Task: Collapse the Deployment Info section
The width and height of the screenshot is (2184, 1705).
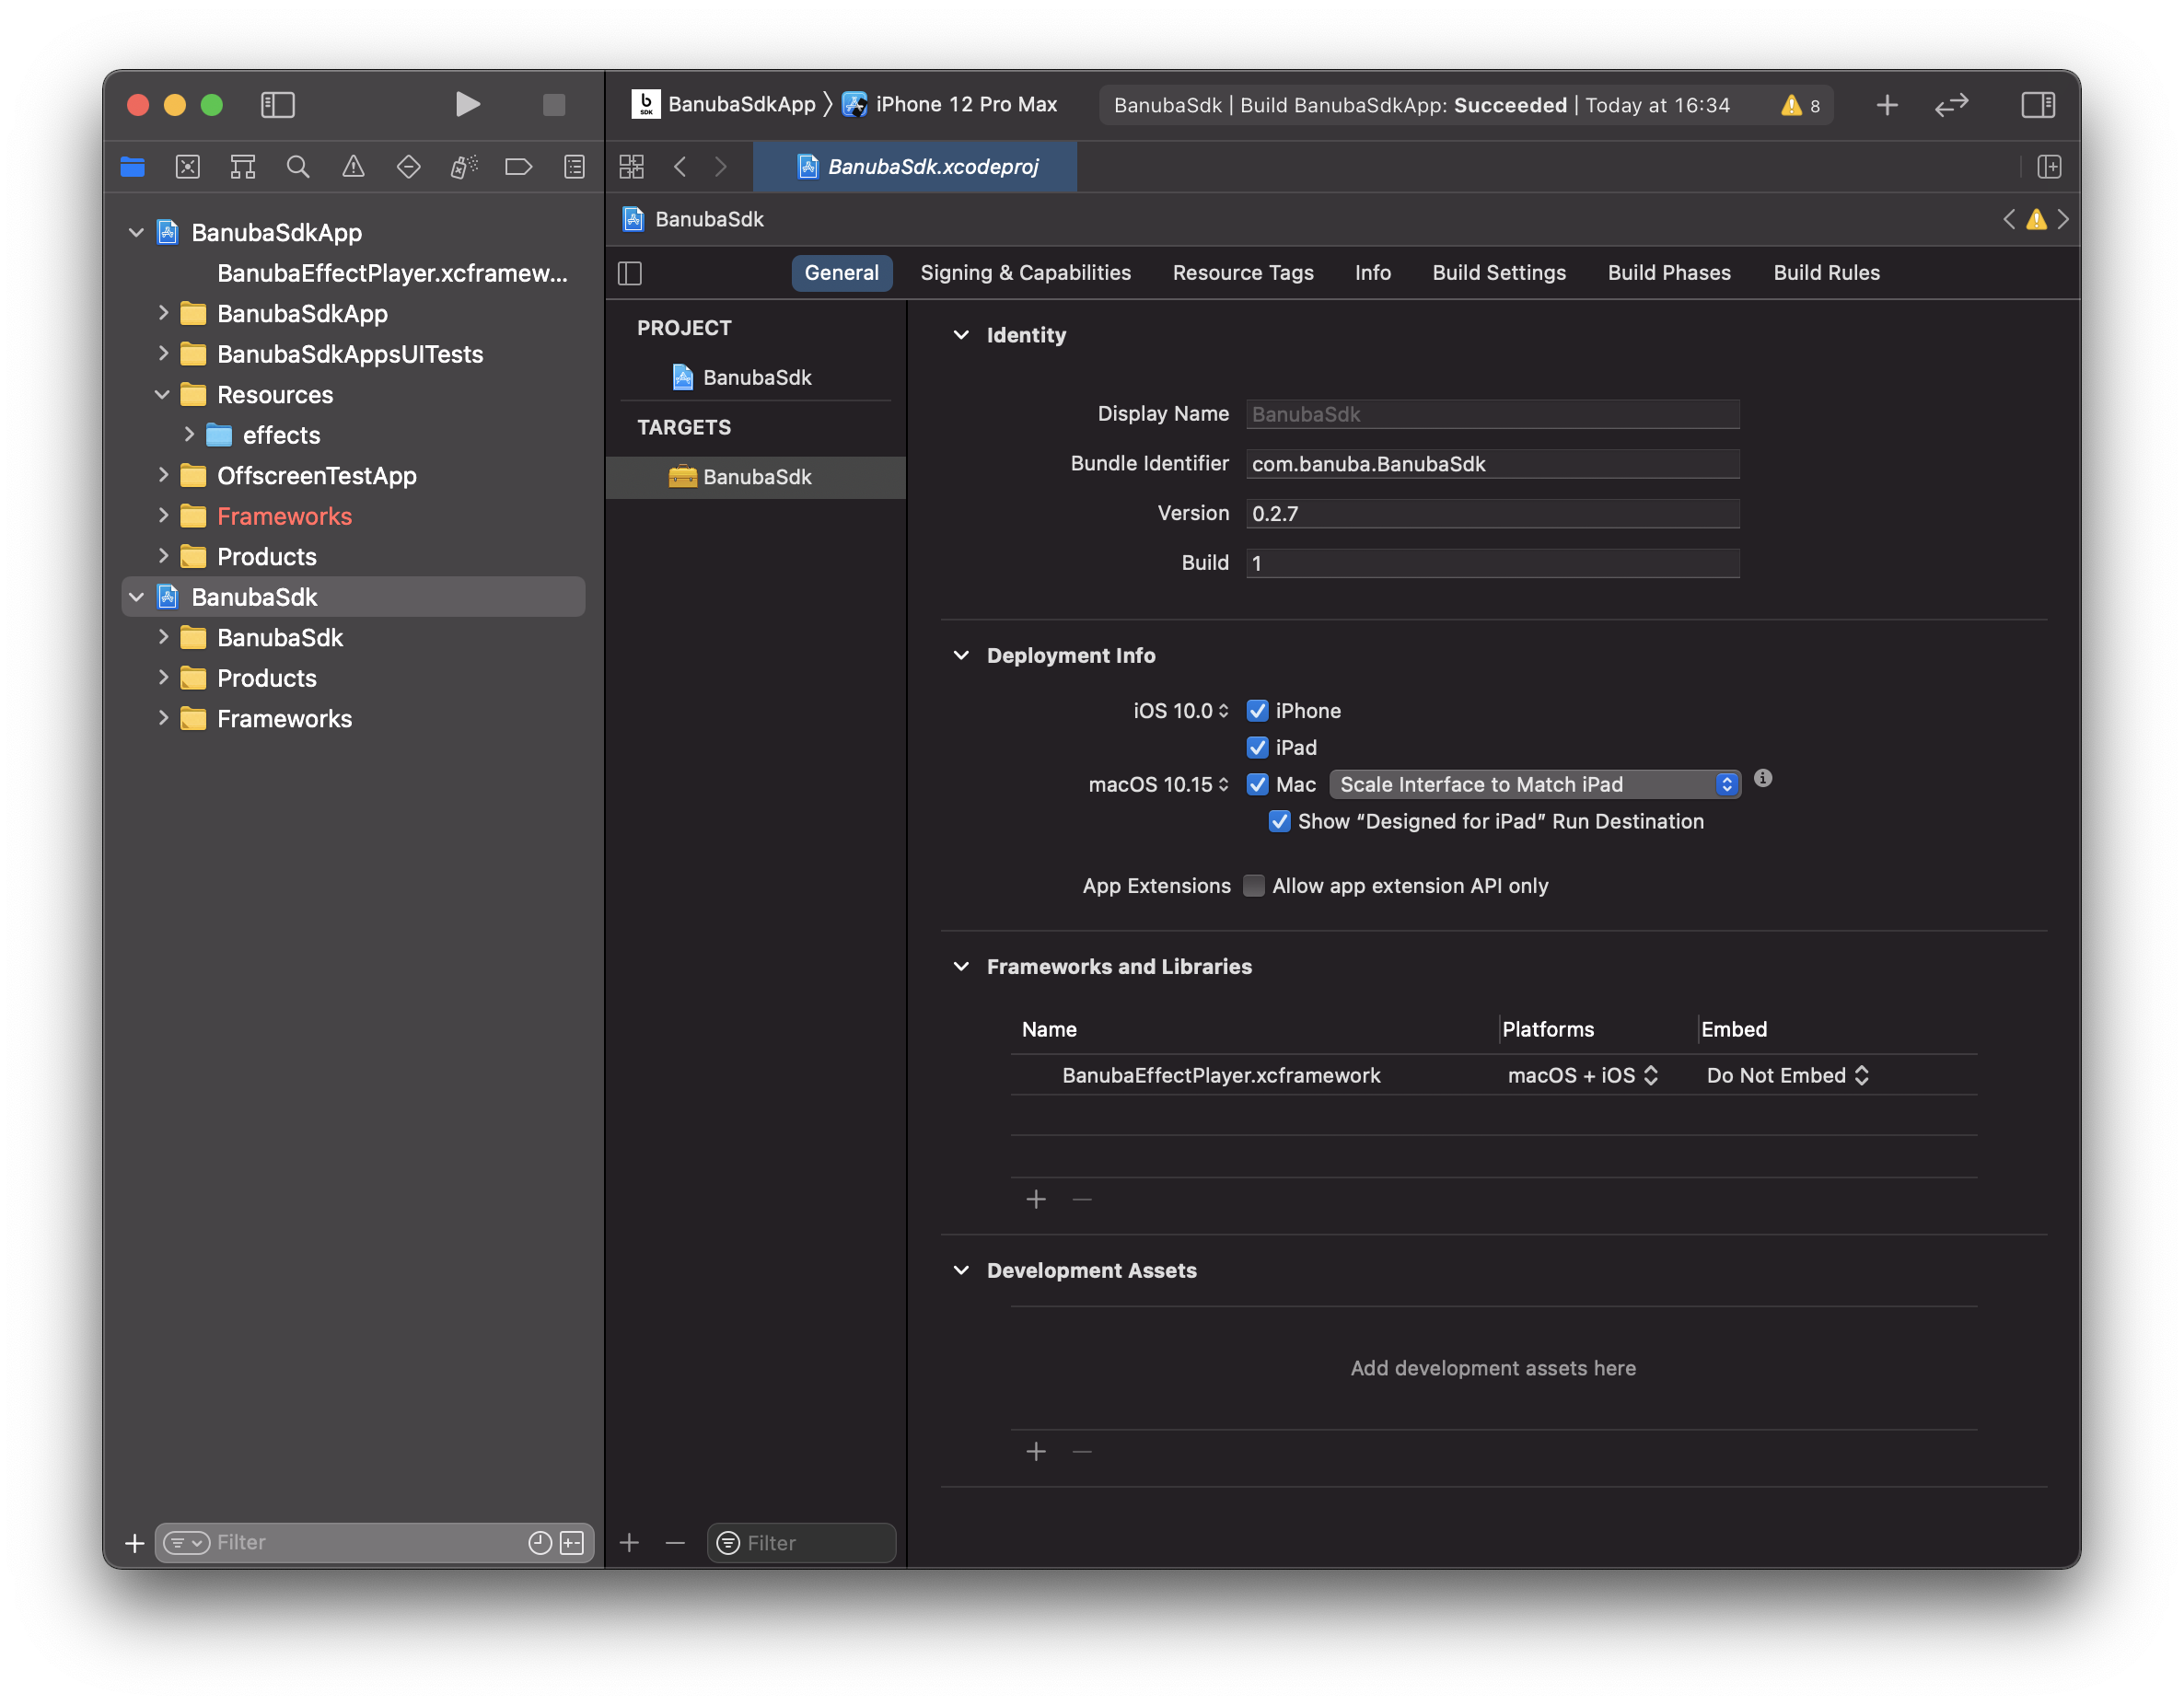Action: (961, 656)
